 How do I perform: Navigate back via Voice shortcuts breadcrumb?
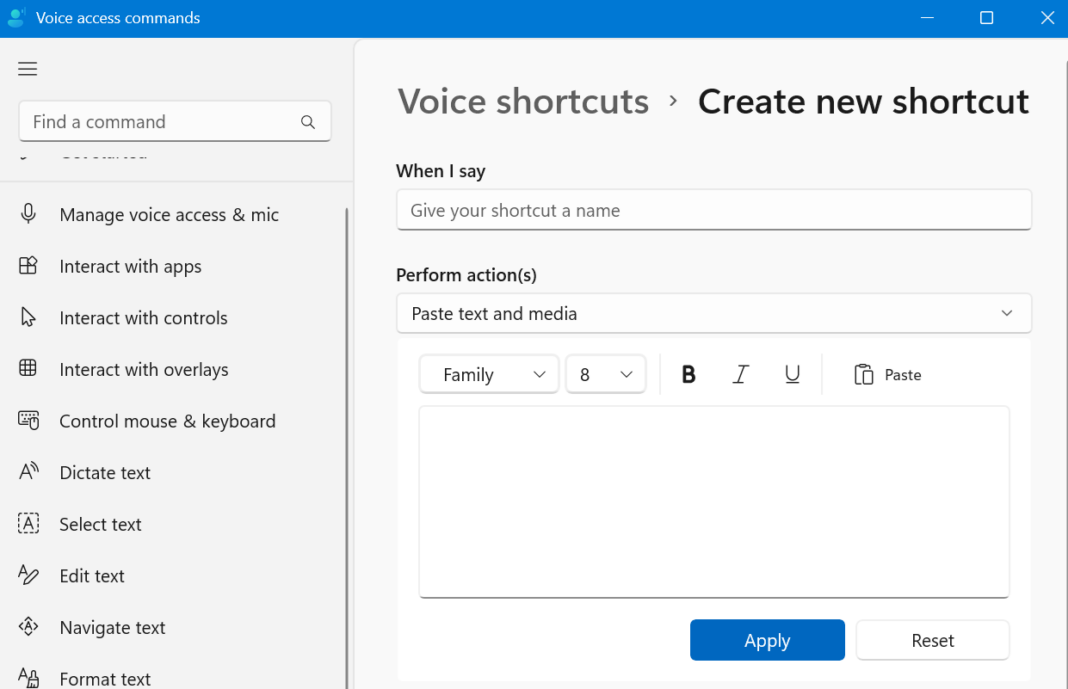(523, 101)
